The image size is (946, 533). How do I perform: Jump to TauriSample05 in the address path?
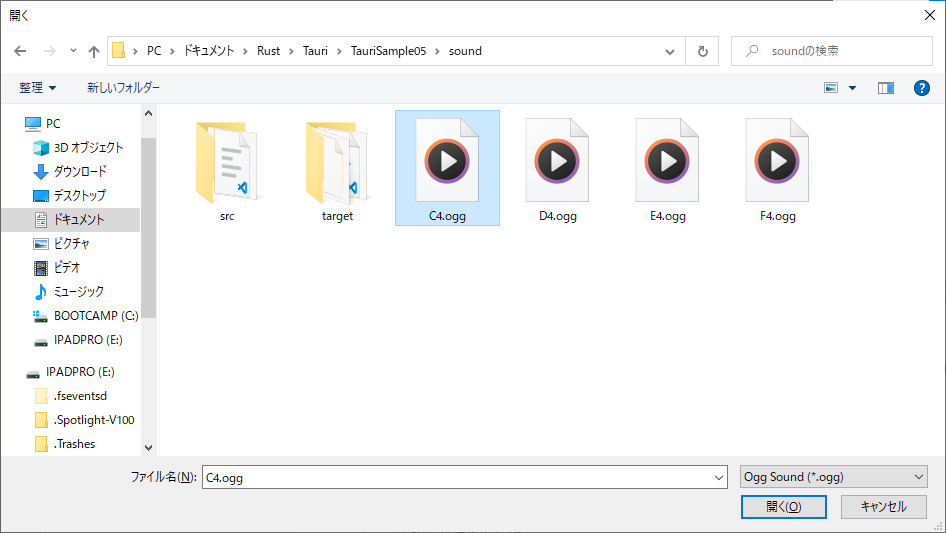click(x=389, y=51)
